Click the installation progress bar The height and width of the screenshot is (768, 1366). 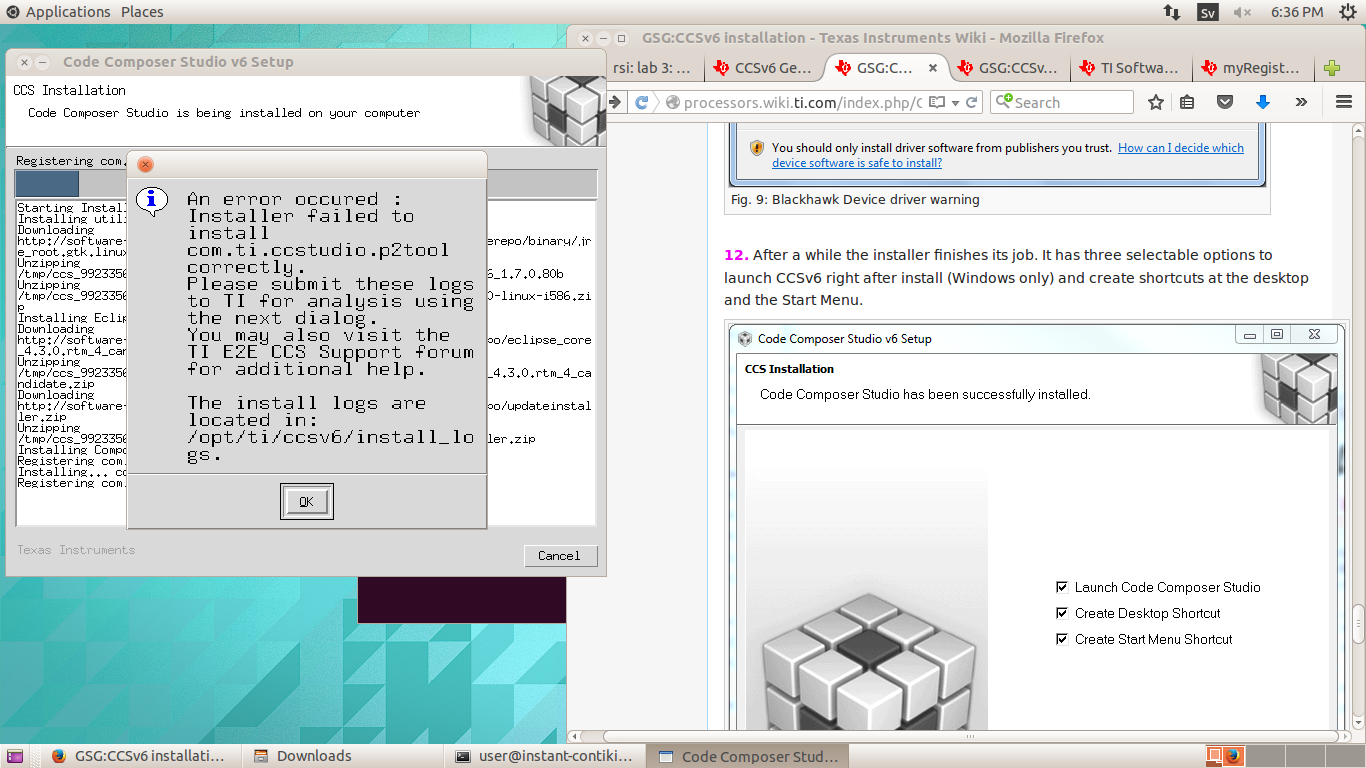click(305, 184)
